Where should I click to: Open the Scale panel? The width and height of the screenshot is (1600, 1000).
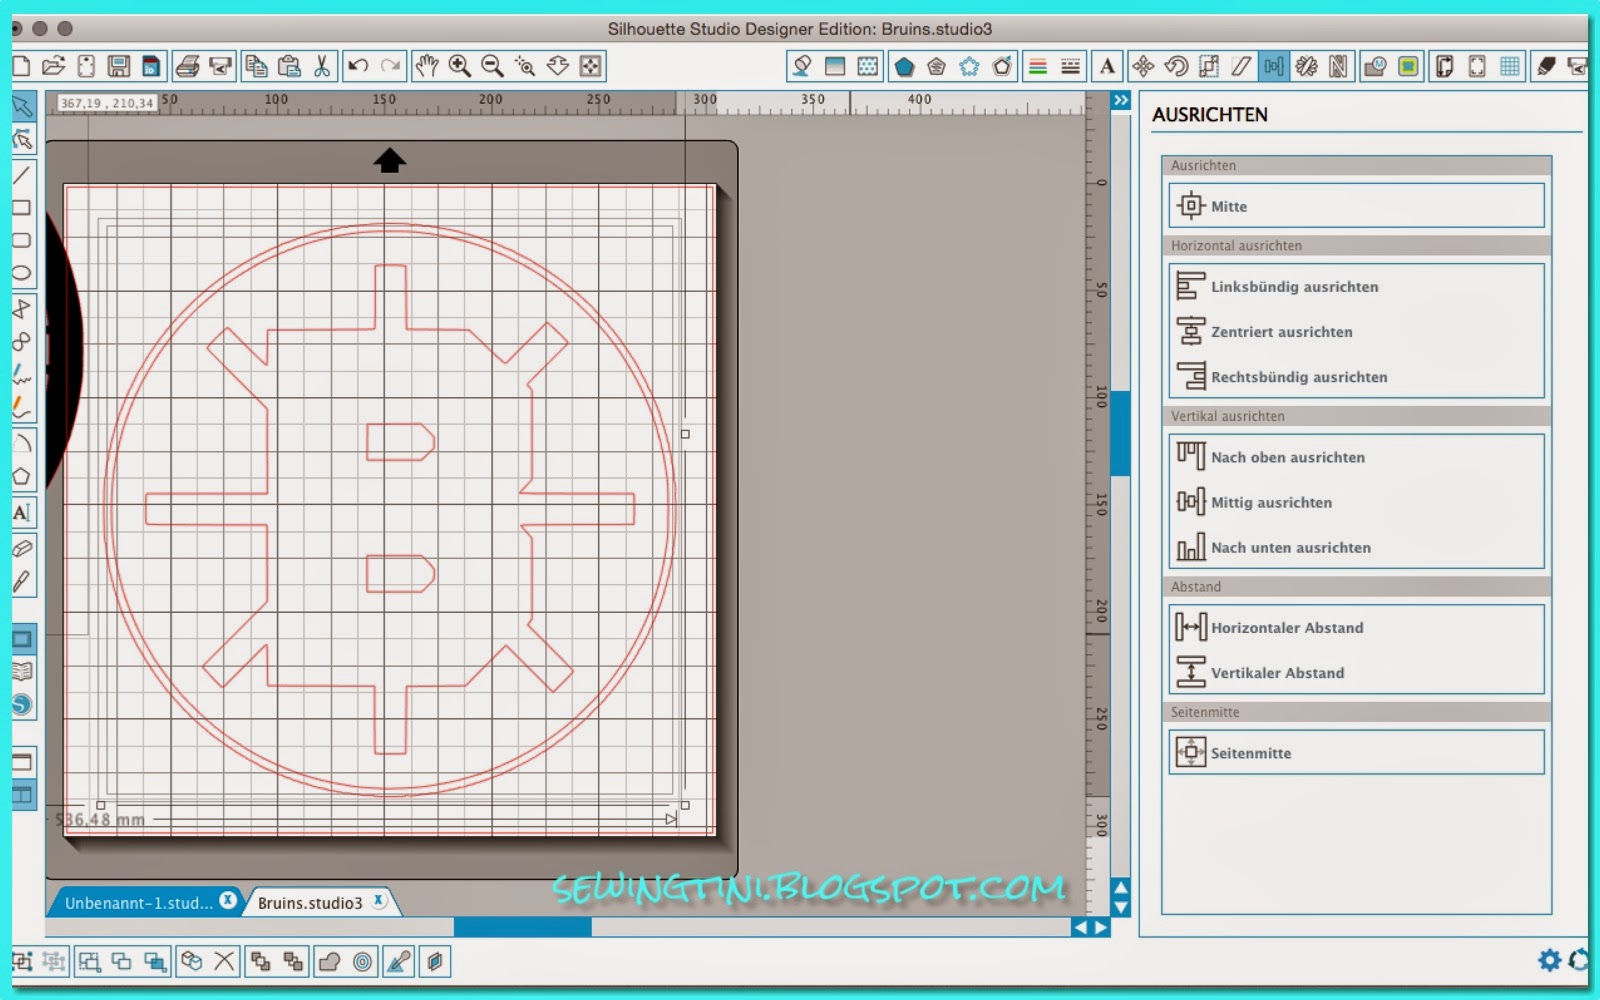[1209, 66]
